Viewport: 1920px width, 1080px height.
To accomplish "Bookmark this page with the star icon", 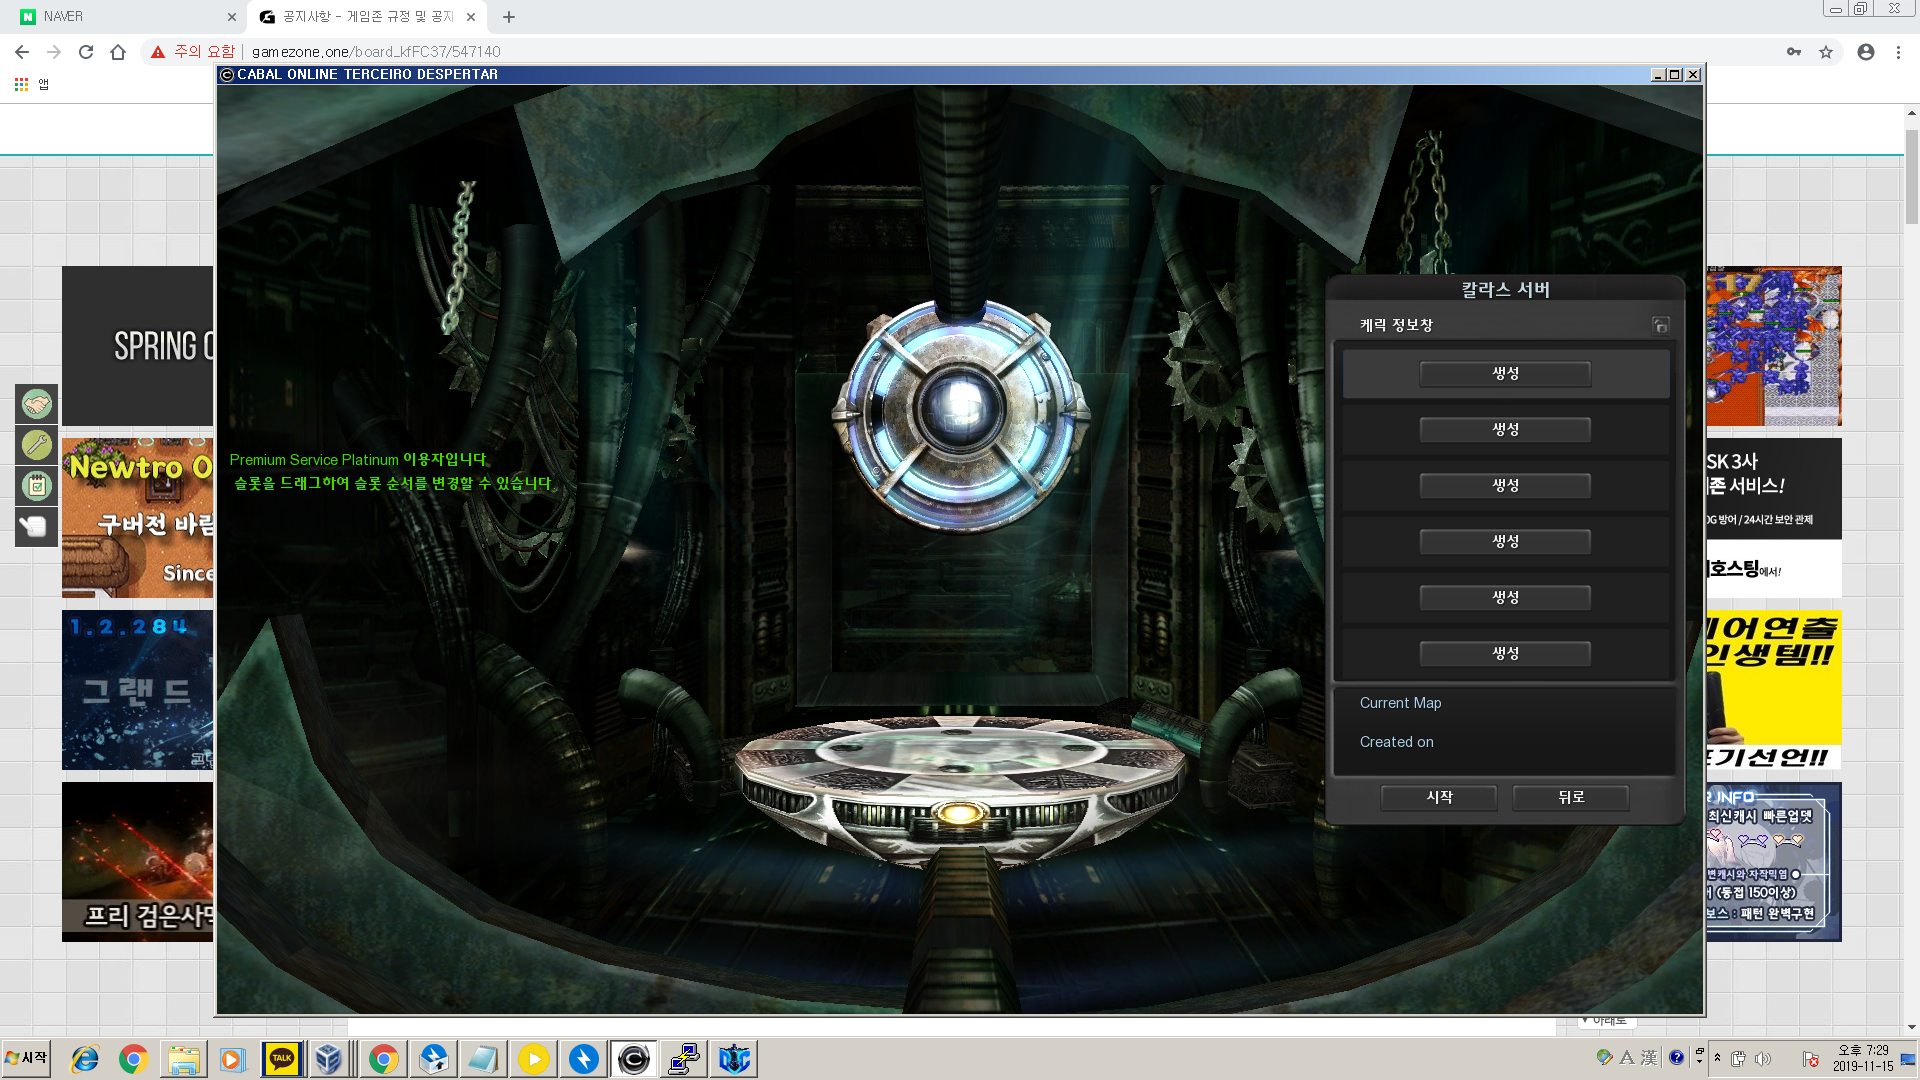I will 1826,52.
